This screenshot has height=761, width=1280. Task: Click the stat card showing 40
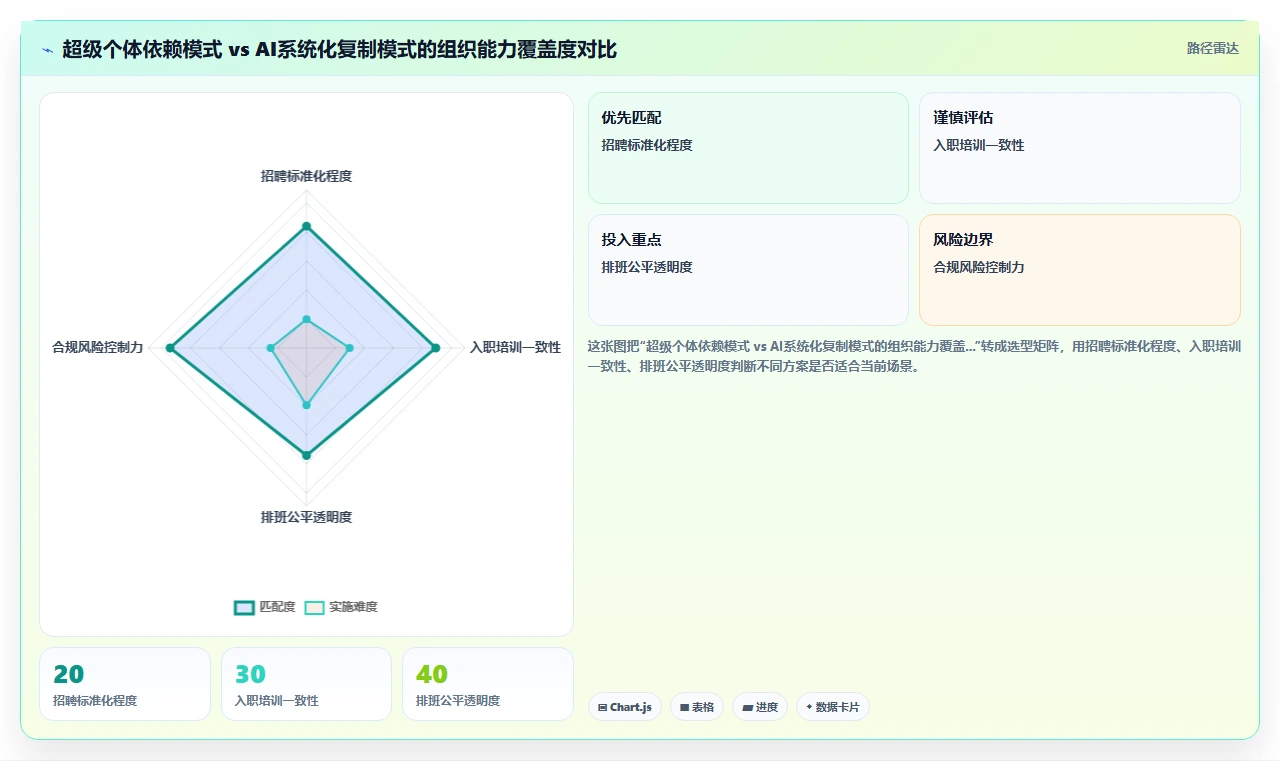pos(488,684)
